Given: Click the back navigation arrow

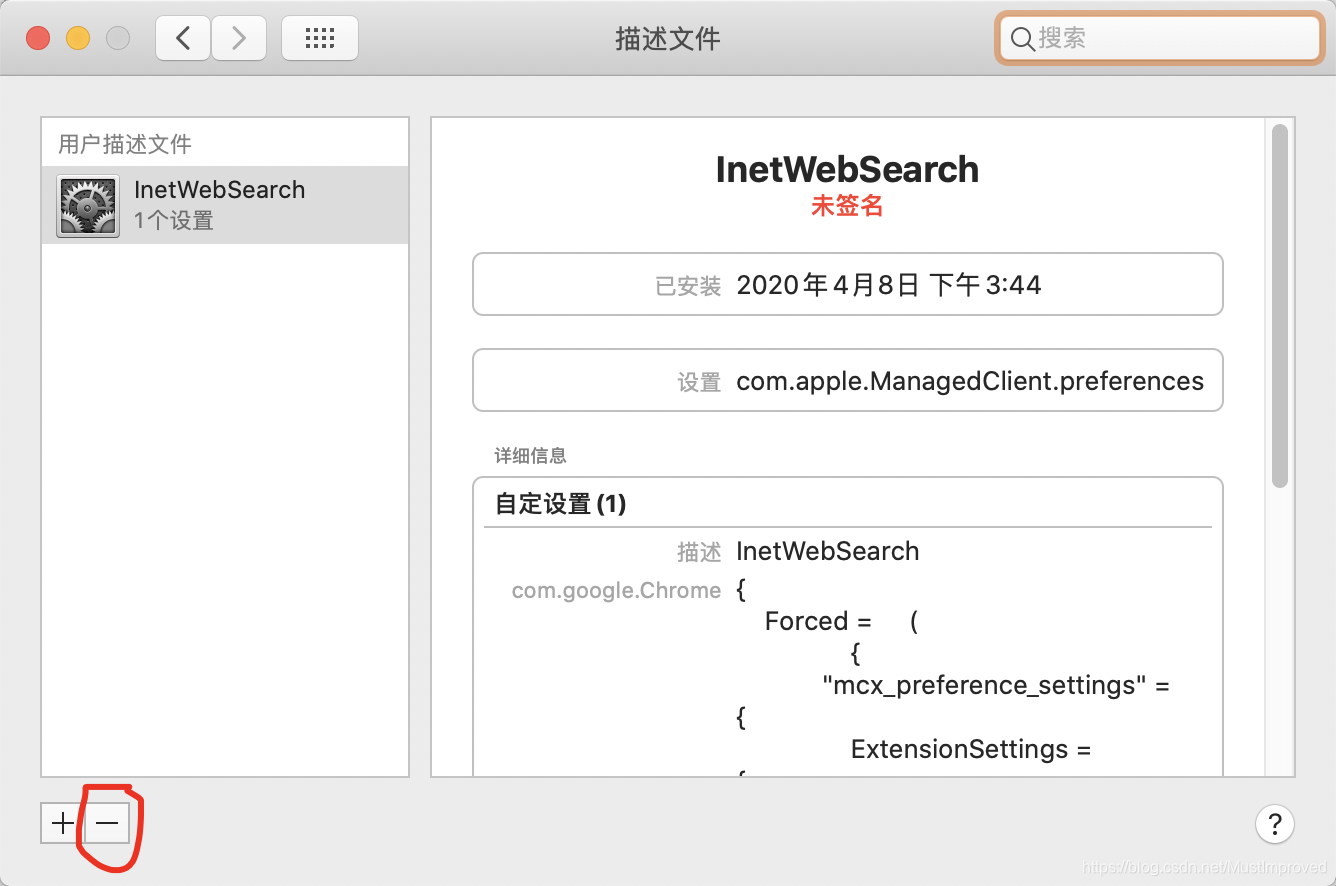Looking at the screenshot, I should click(x=183, y=38).
